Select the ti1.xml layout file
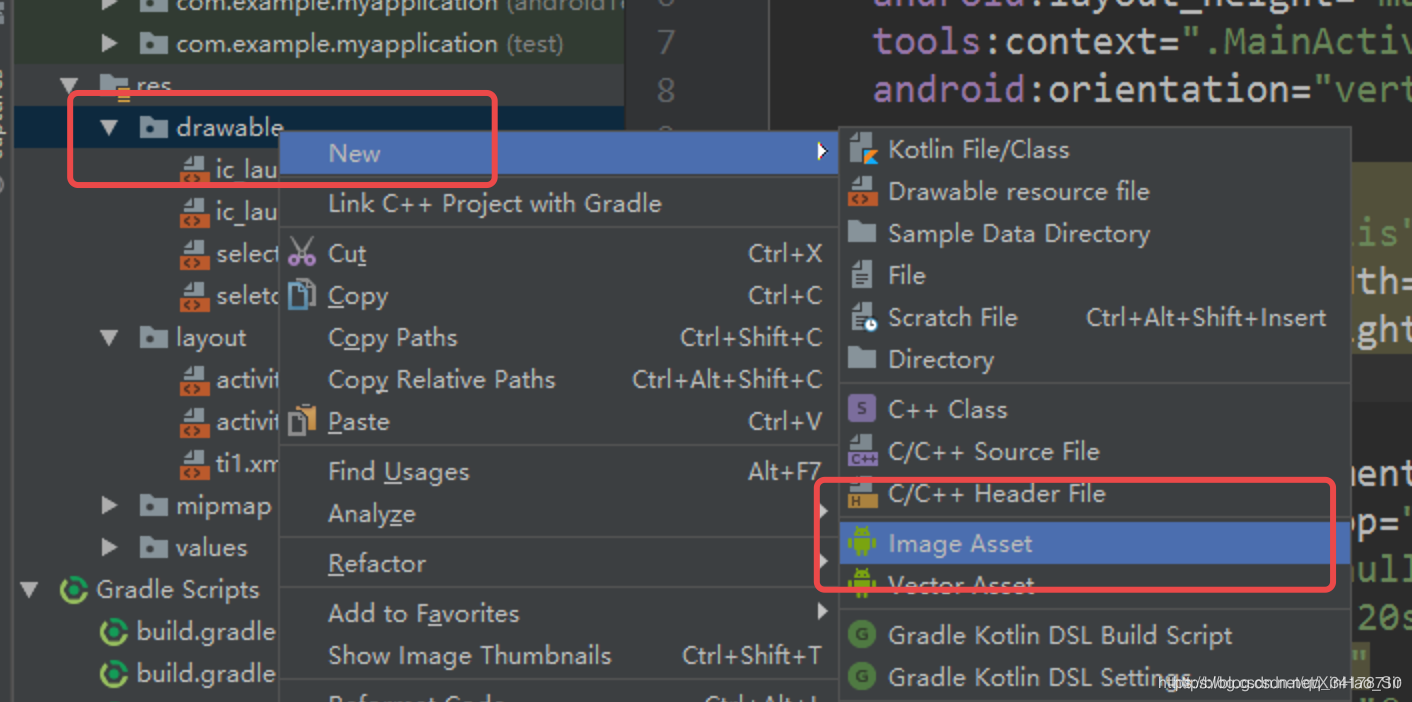 tap(248, 464)
